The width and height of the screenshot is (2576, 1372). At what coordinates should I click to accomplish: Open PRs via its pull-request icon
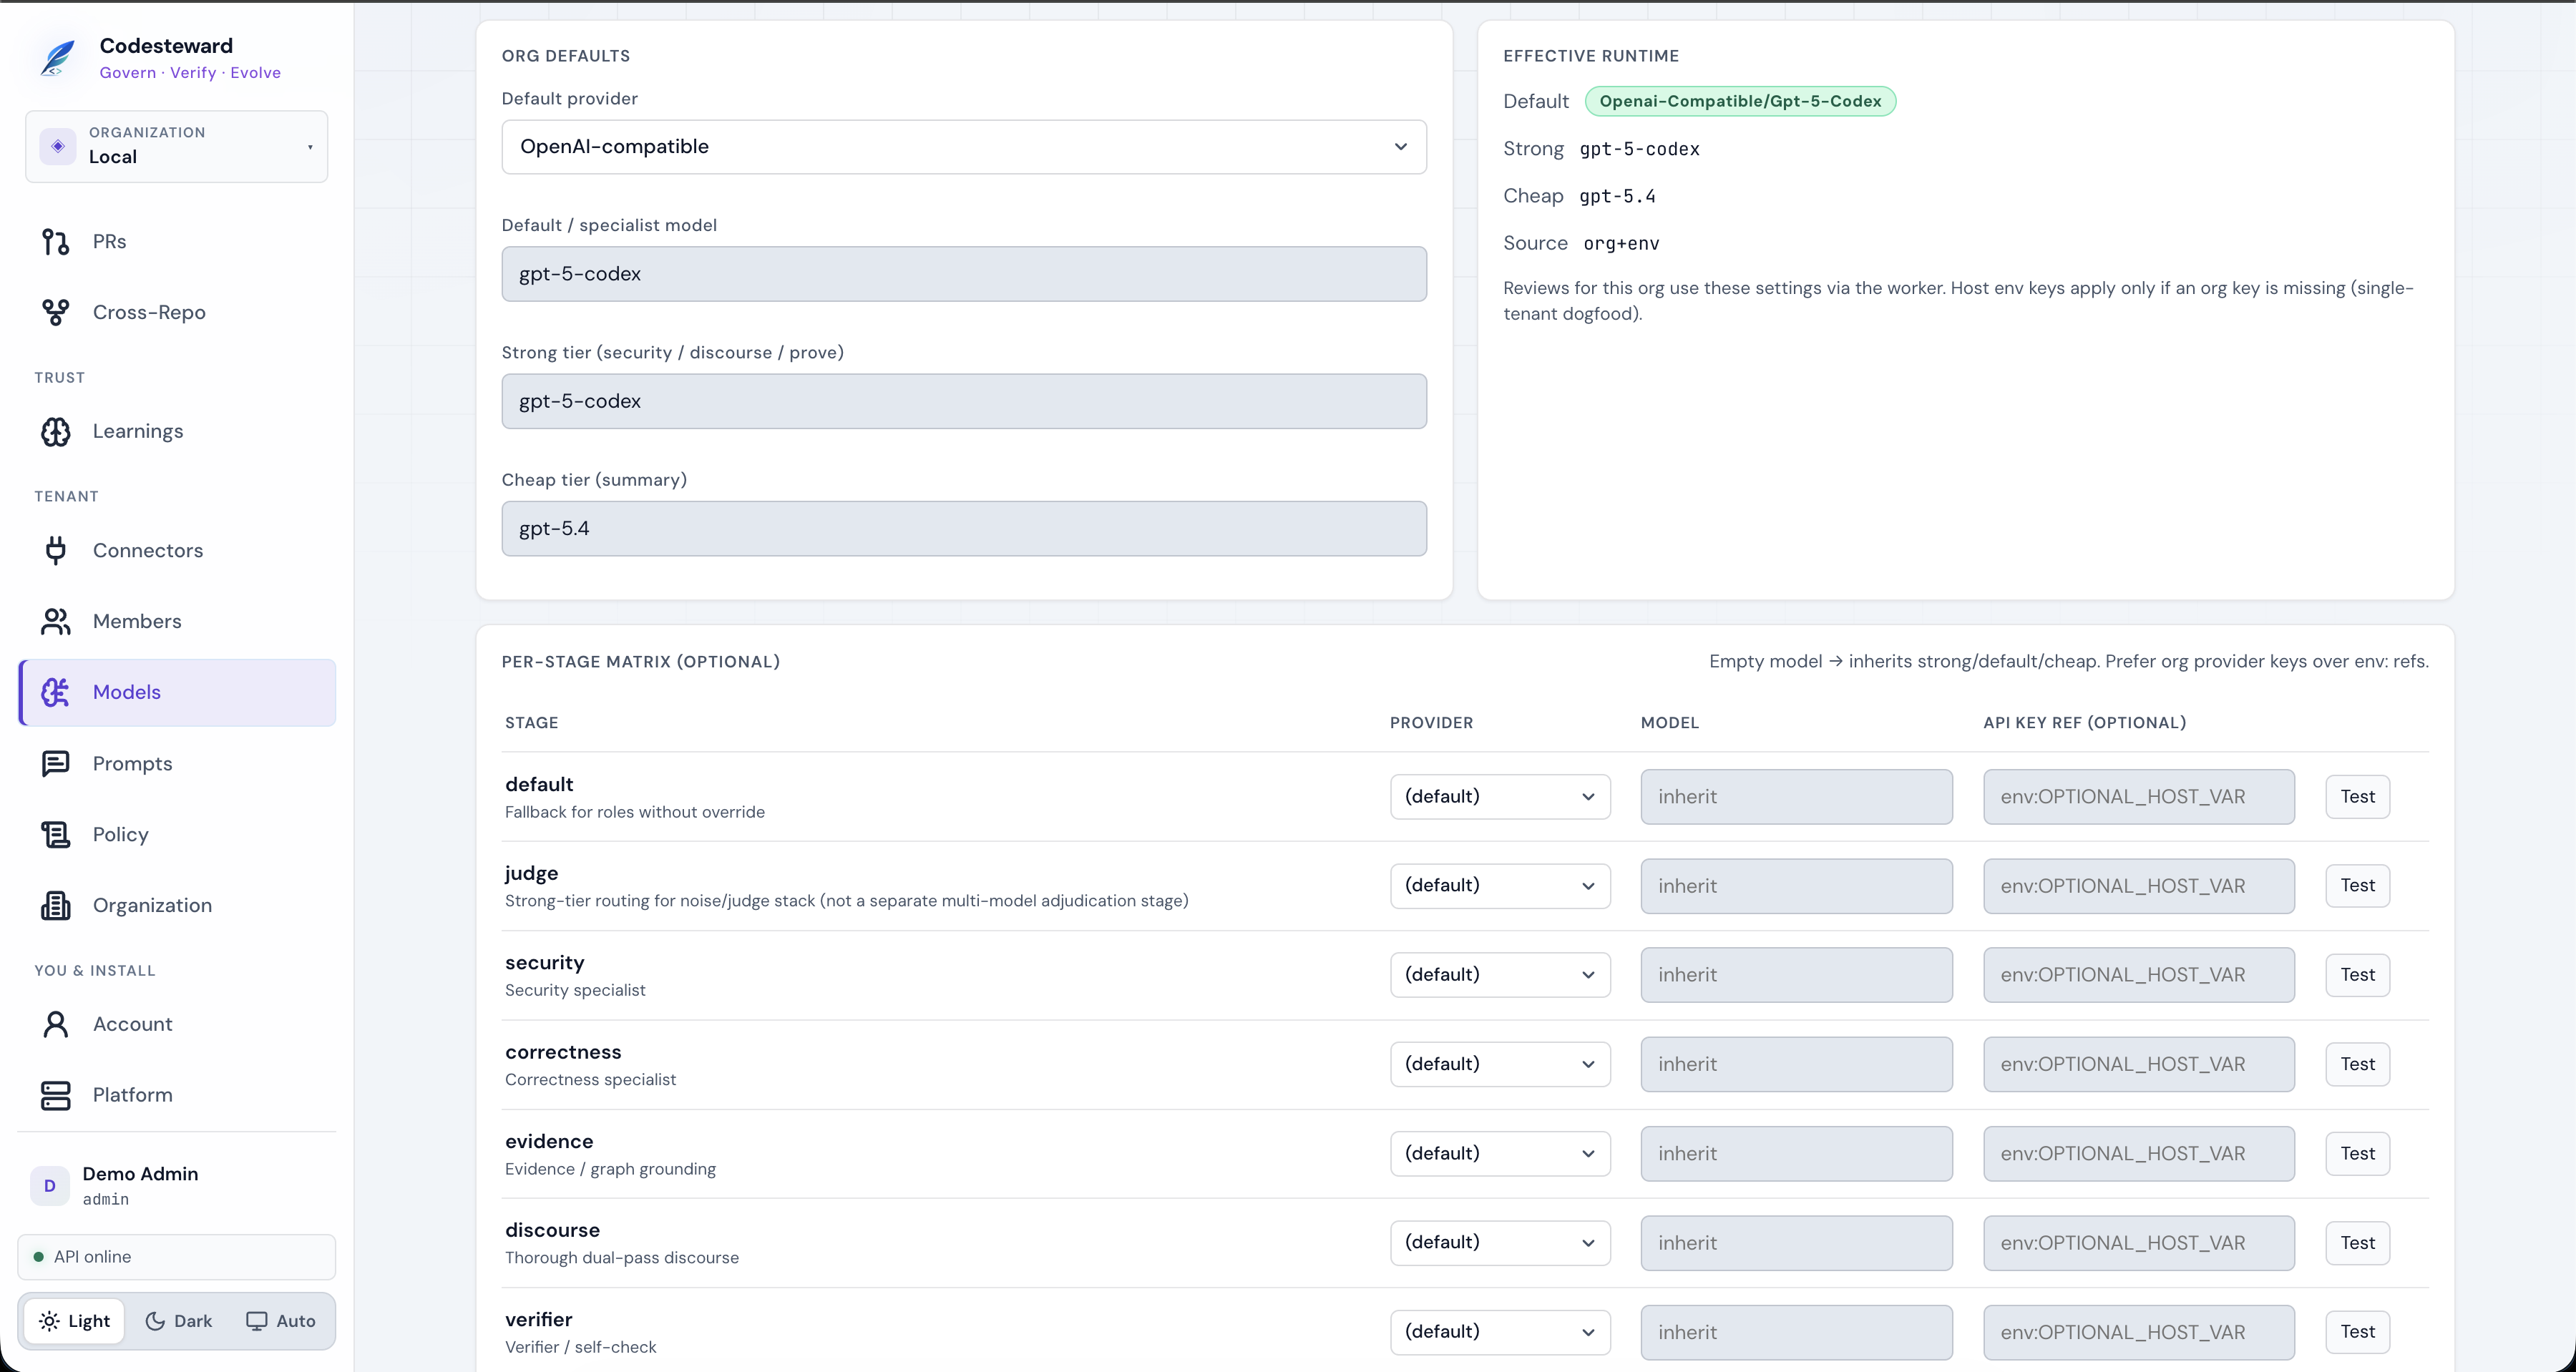tap(56, 241)
